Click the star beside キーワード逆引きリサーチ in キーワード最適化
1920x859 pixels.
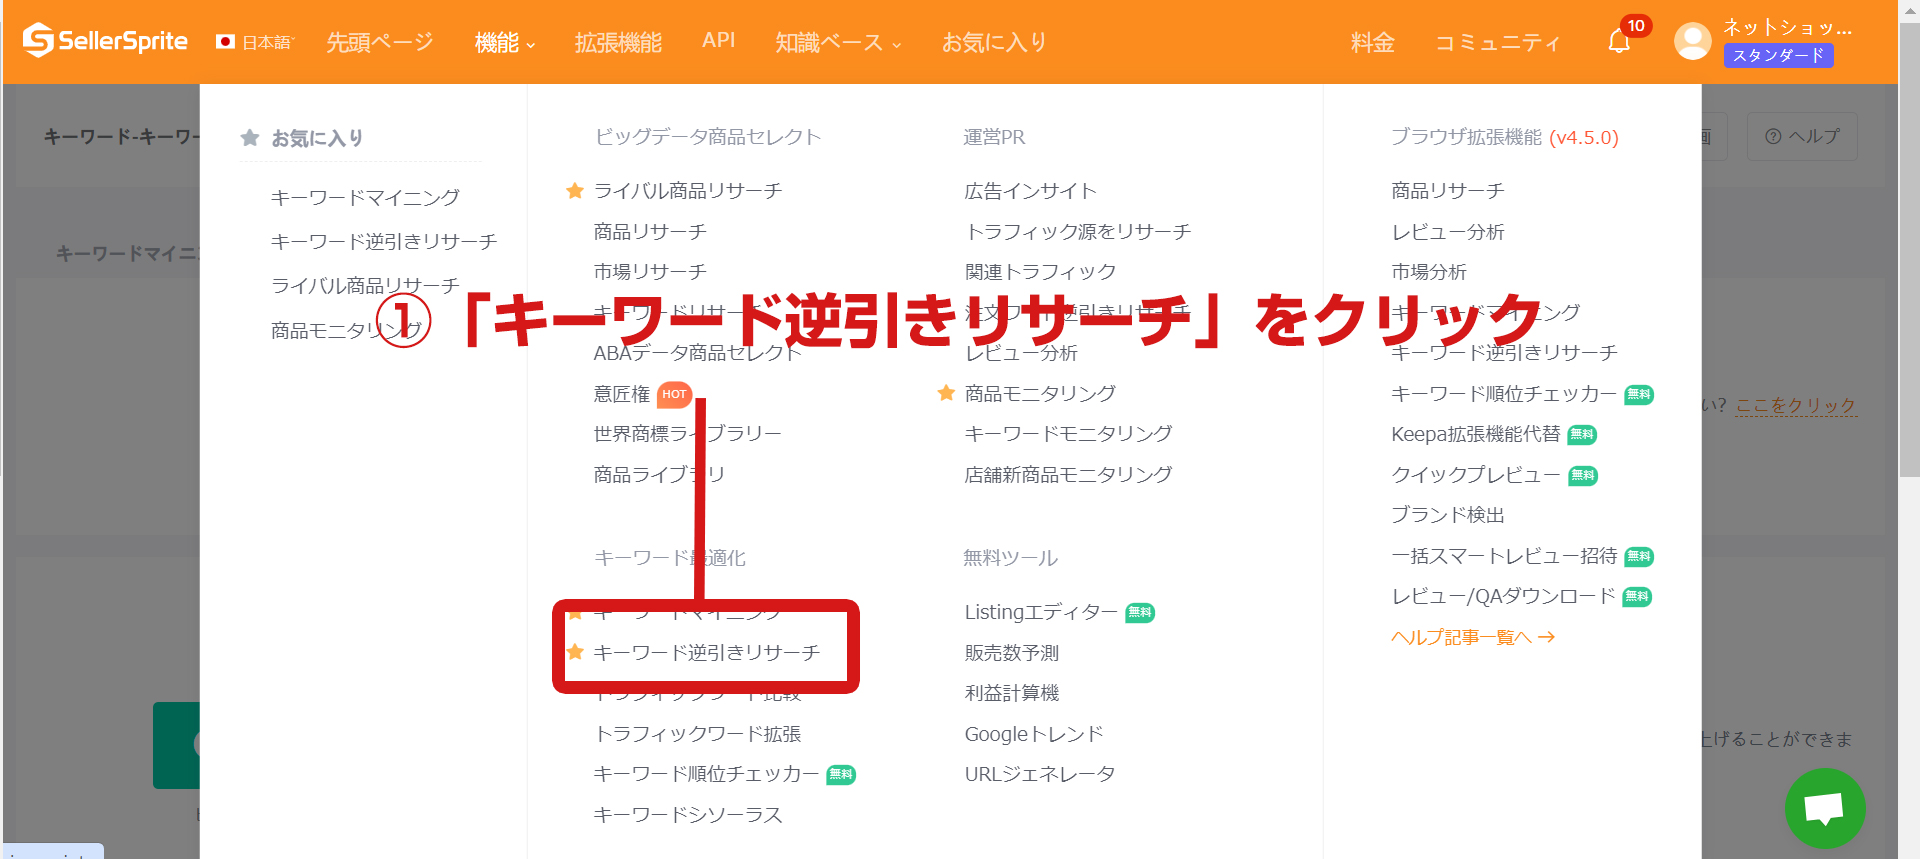point(575,652)
